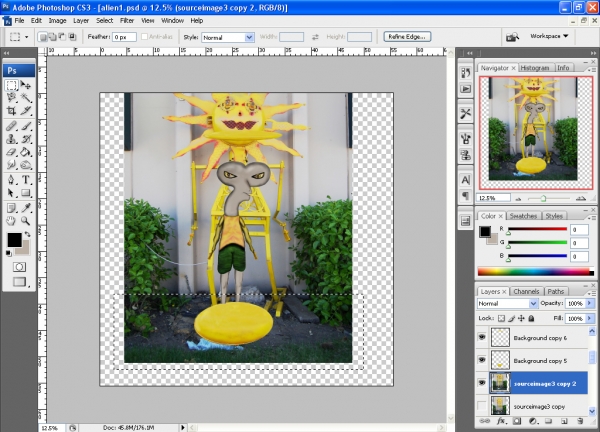Select the Zoom tool
Viewport: 600px width, 432px height.
pos(26,221)
